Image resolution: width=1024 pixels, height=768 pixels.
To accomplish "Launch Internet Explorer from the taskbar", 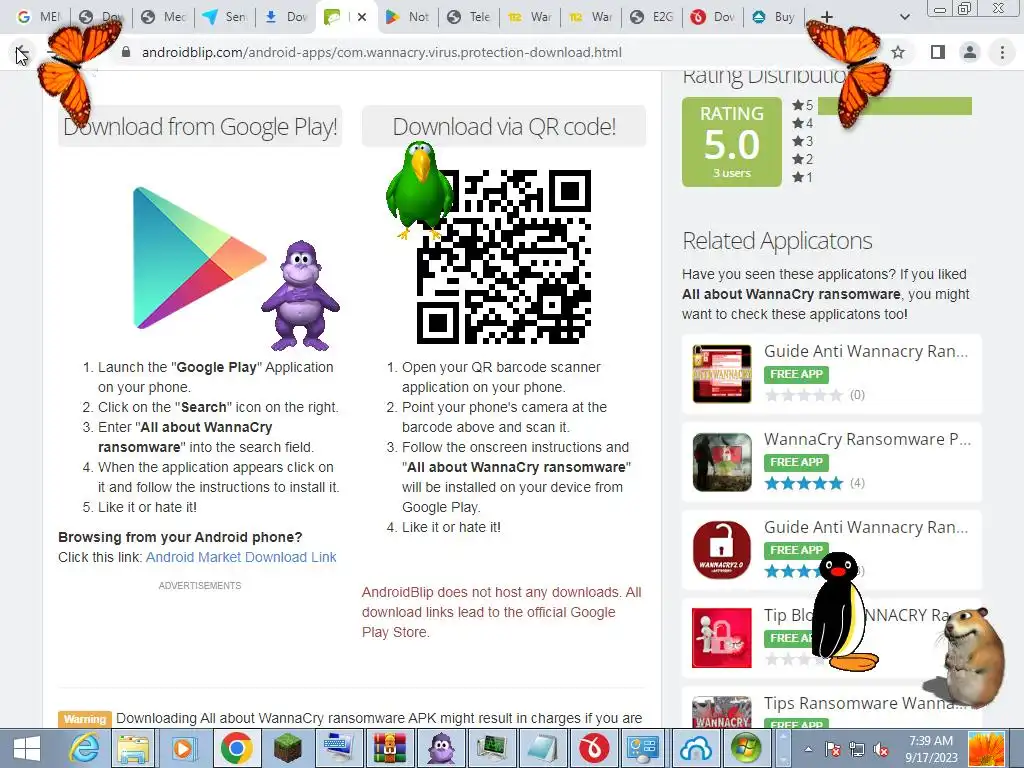I will (x=84, y=748).
